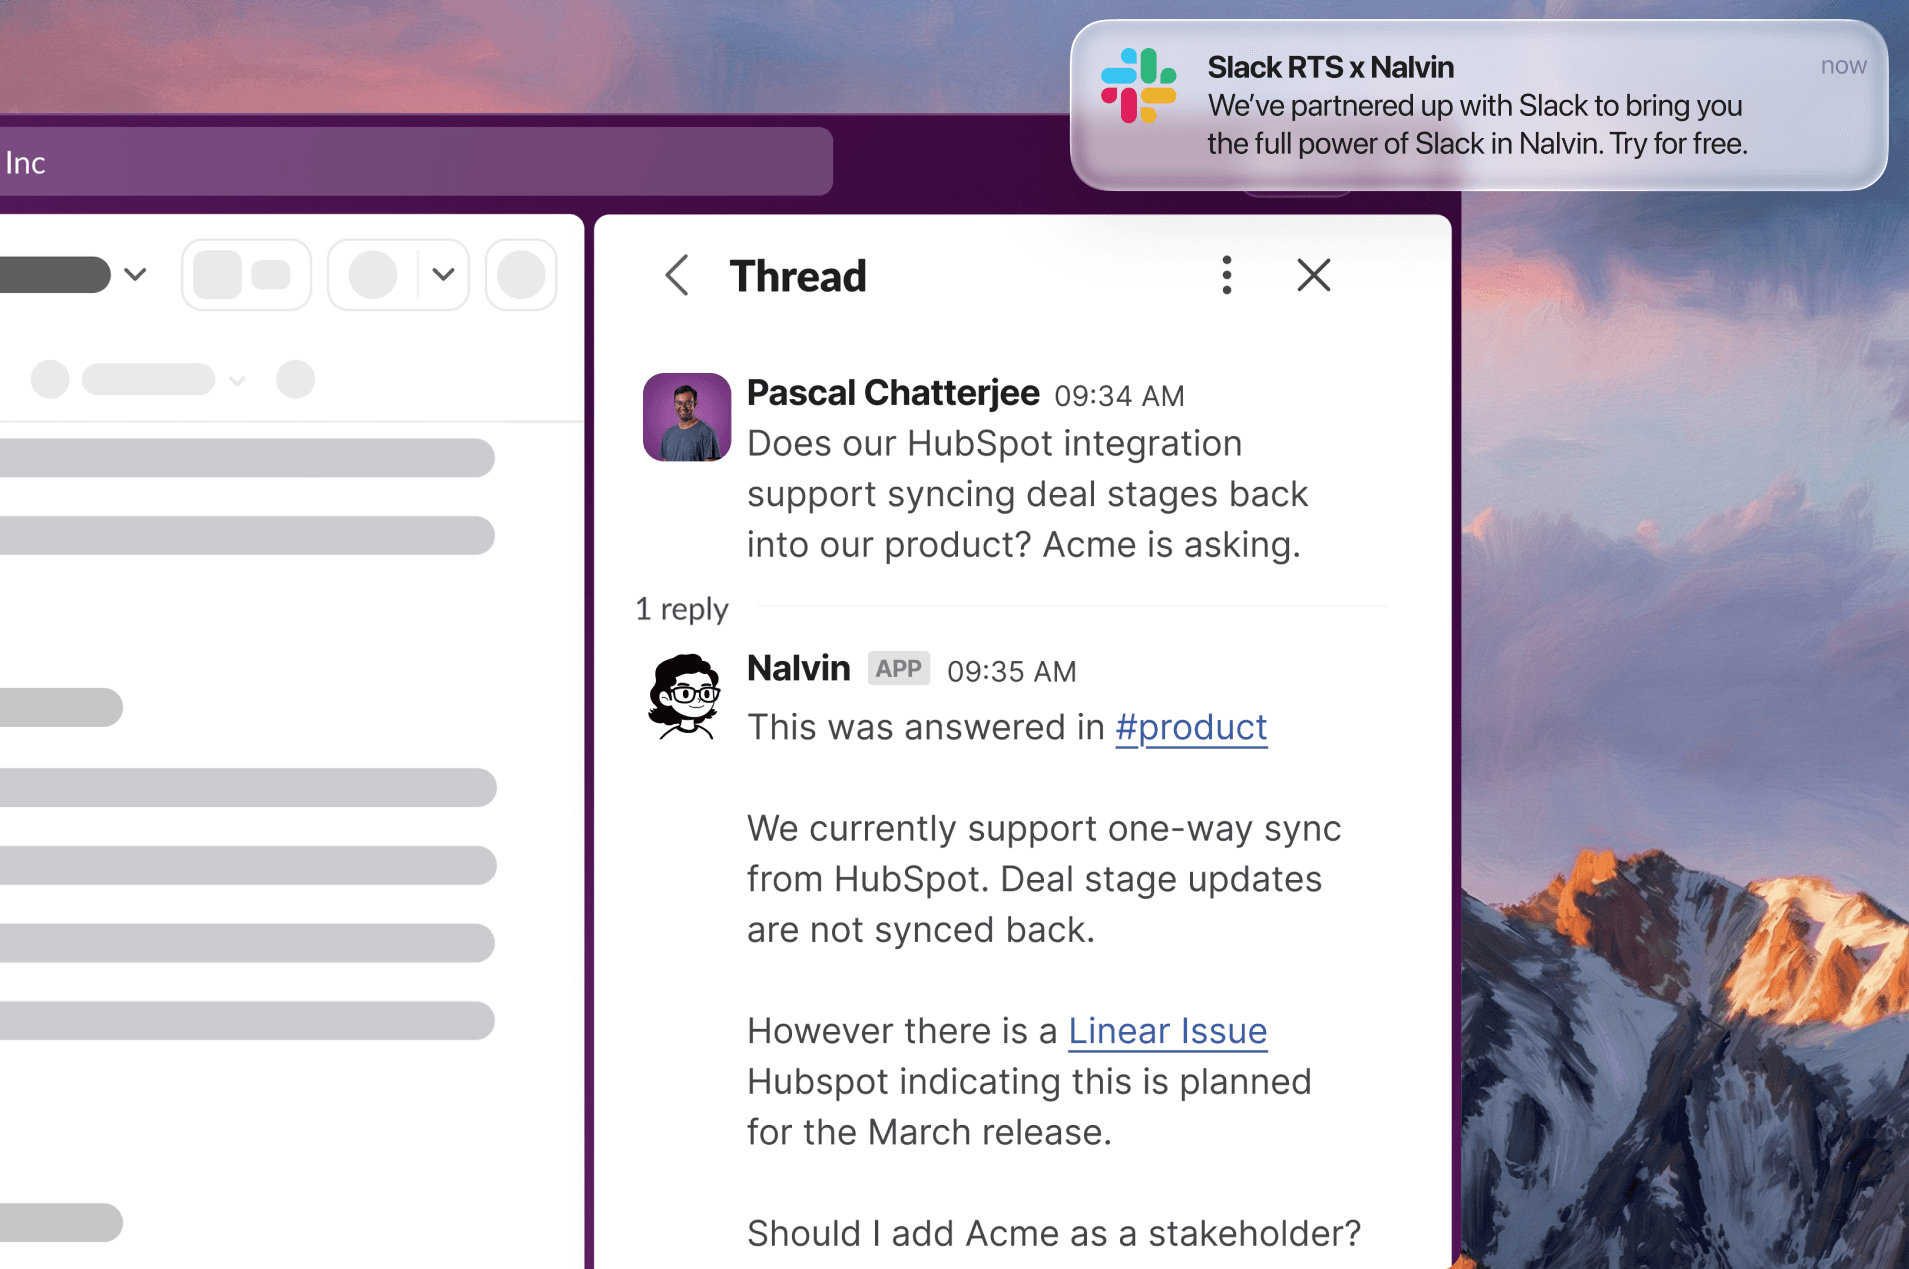Click the Should I add Acme question text
Image resolution: width=1909 pixels, height=1269 pixels.
(x=1054, y=1233)
